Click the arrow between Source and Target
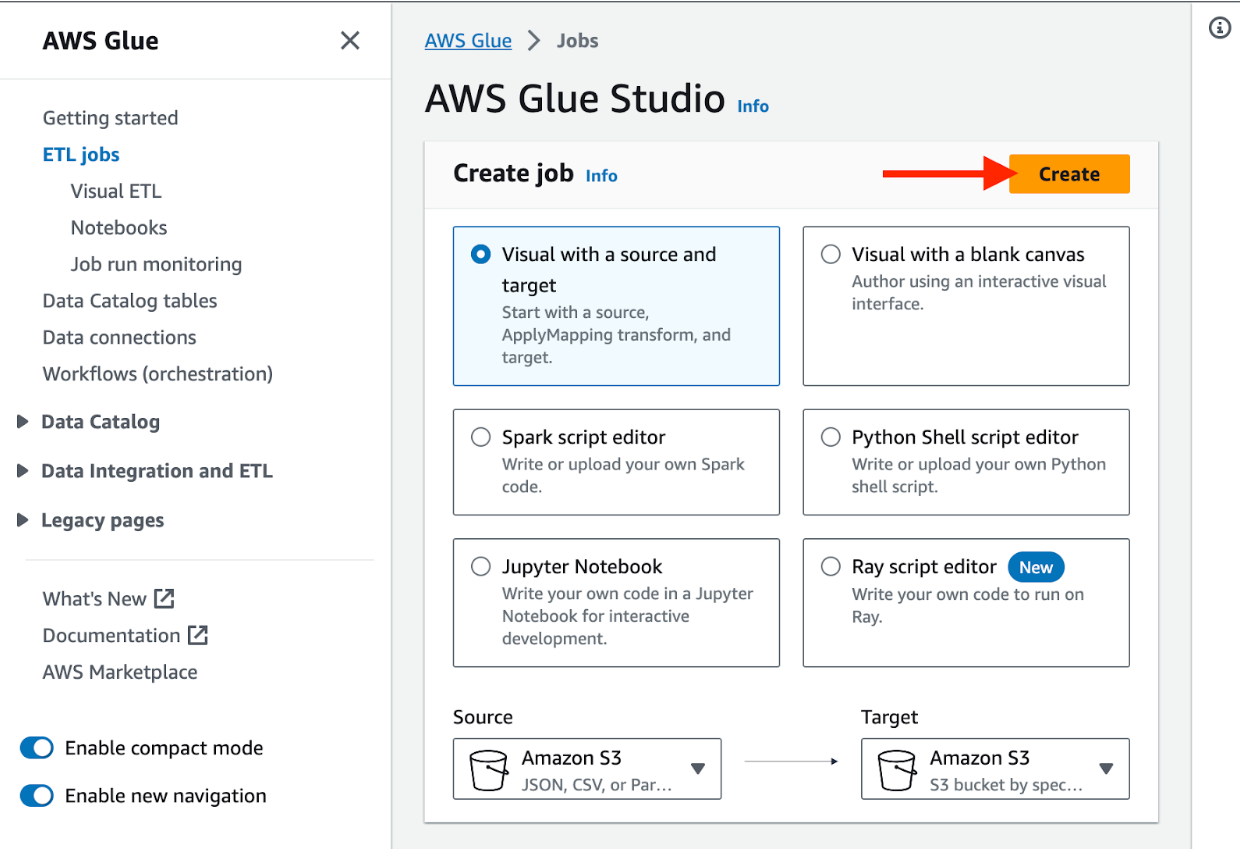1240x862 pixels. pyautogui.click(x=791, y=761)
